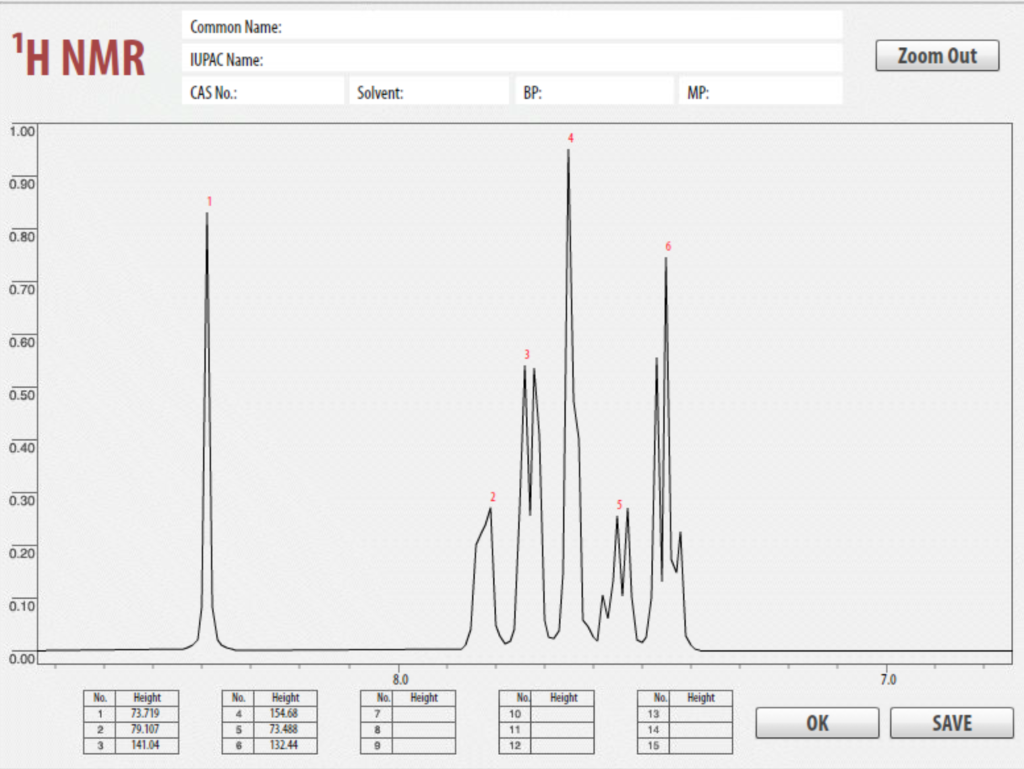The height and width of the screenshot is (769, 1024).
Task: Click the CAS No. input field
Action: [x=300, y=90]
